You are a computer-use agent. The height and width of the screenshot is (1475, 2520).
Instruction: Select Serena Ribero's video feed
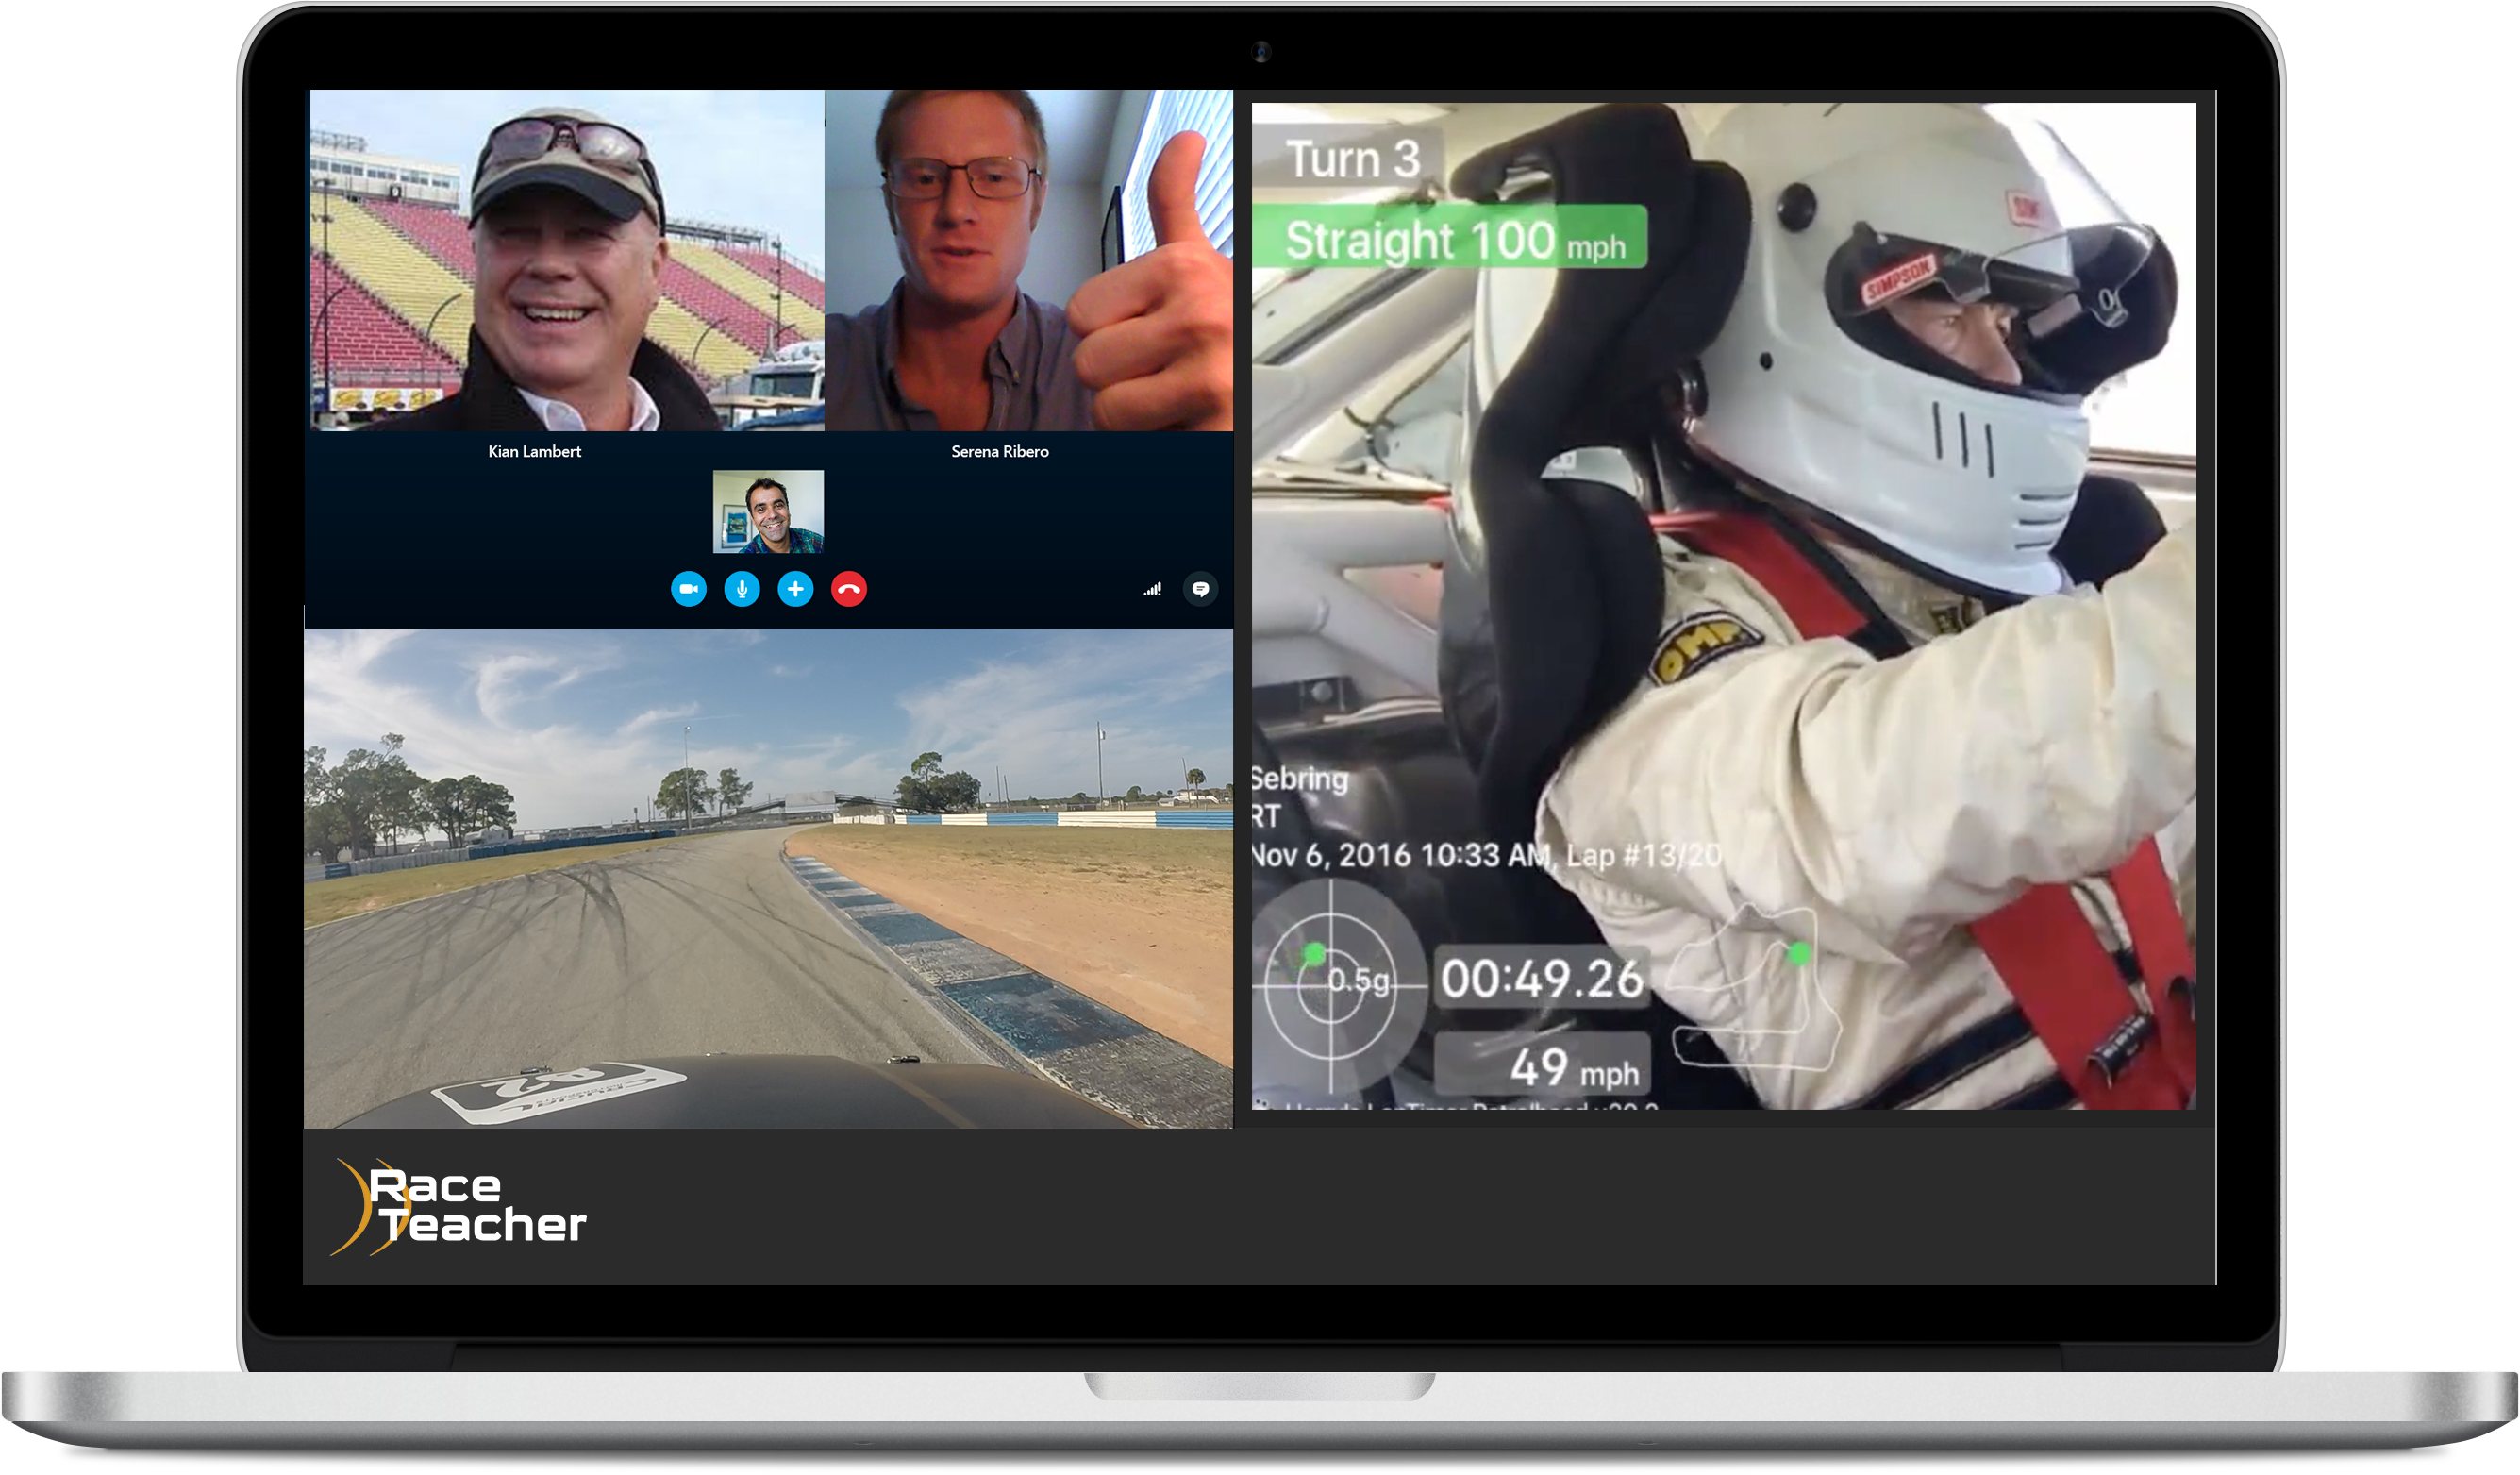[x=1028, y=261]
